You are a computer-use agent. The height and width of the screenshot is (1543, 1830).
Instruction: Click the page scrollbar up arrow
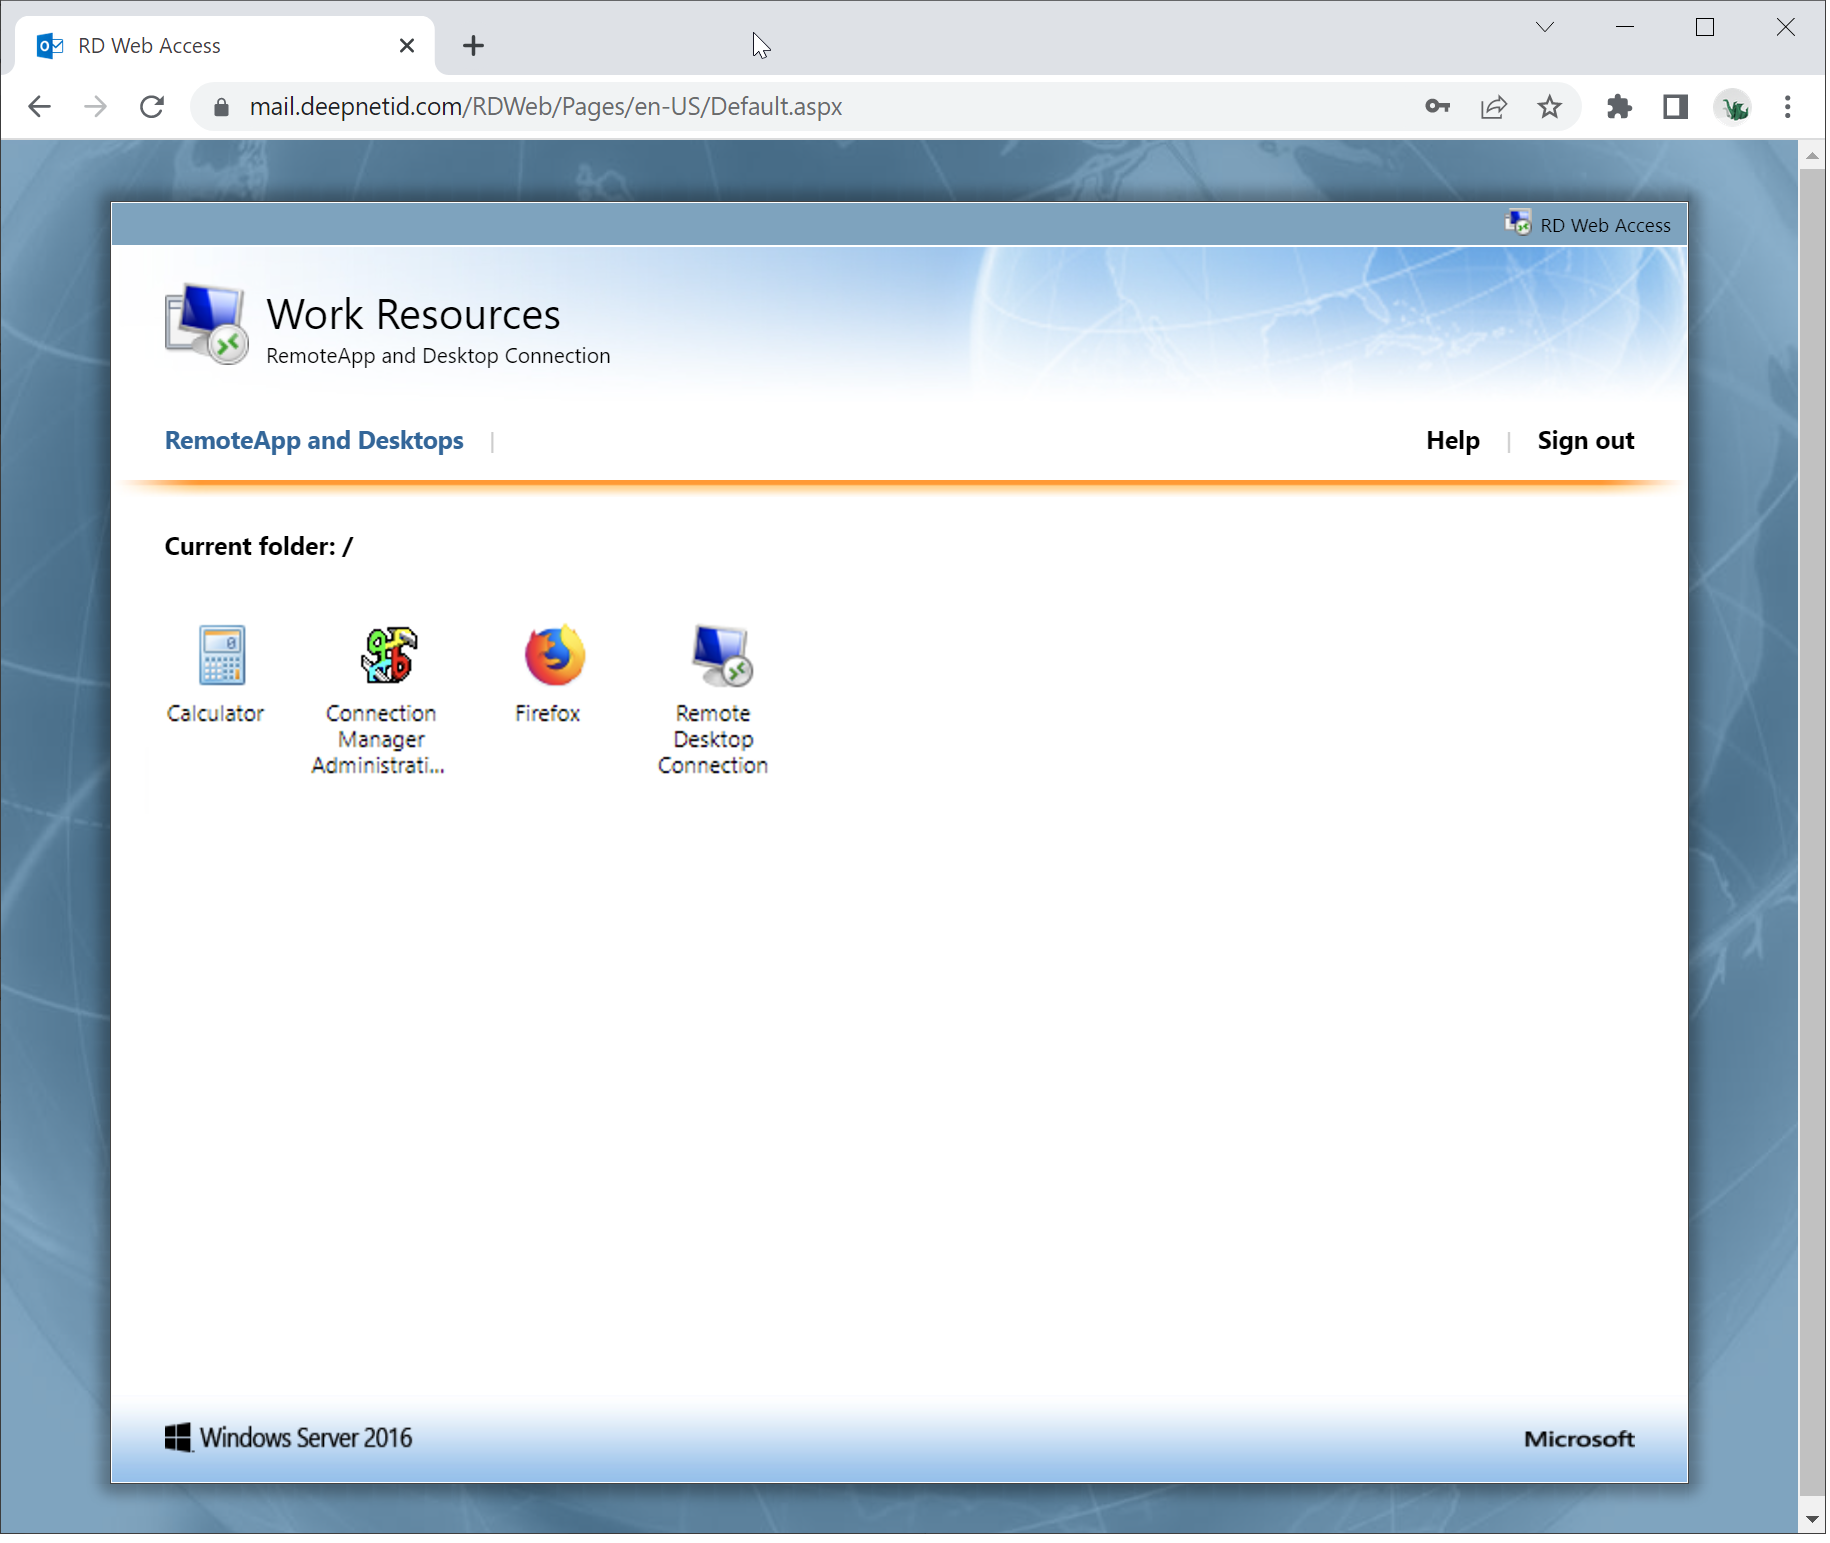pos(1811,156)
